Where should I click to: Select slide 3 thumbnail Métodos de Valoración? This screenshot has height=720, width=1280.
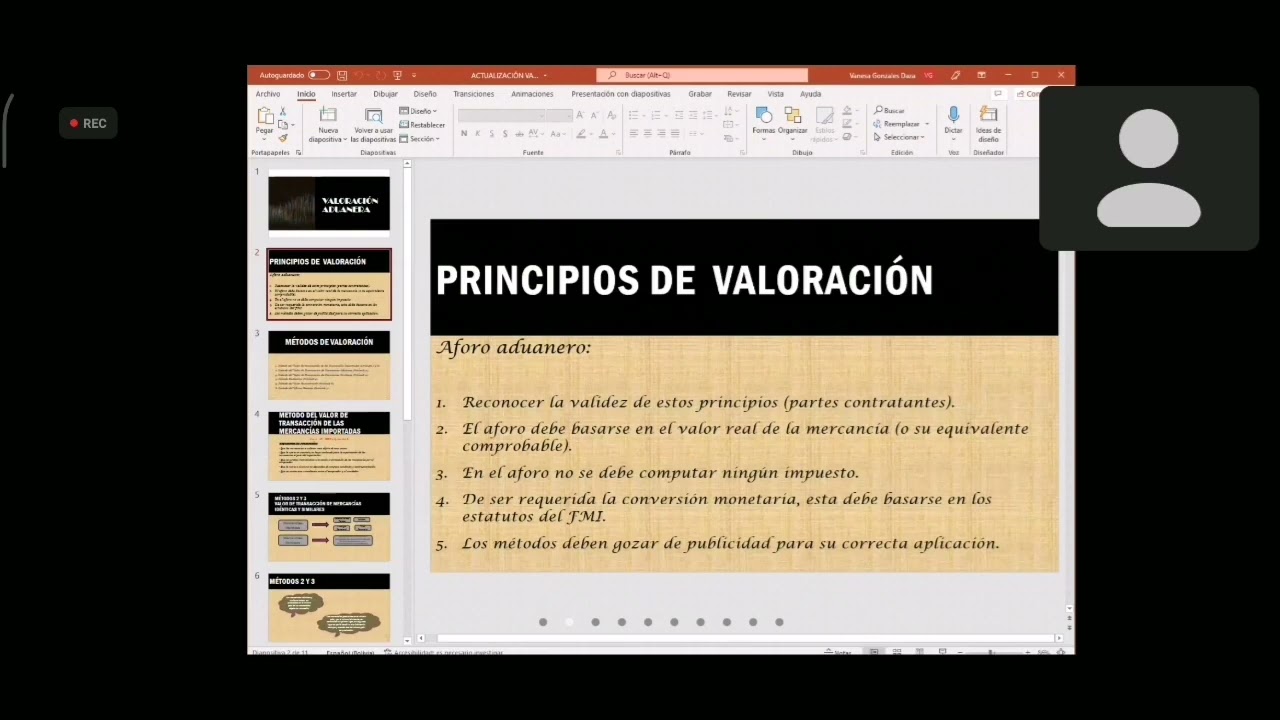(x=329, y=365)
